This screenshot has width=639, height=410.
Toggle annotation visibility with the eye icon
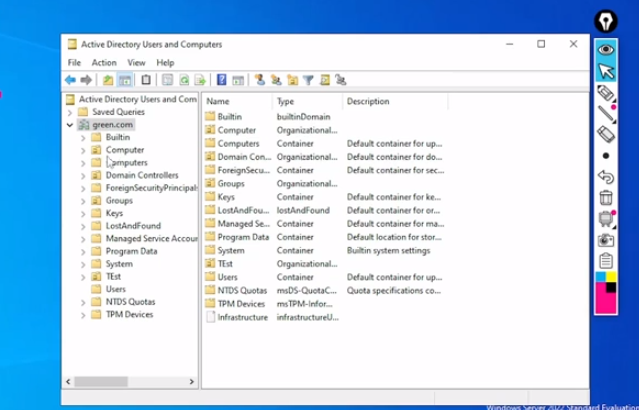coord(606,50)
